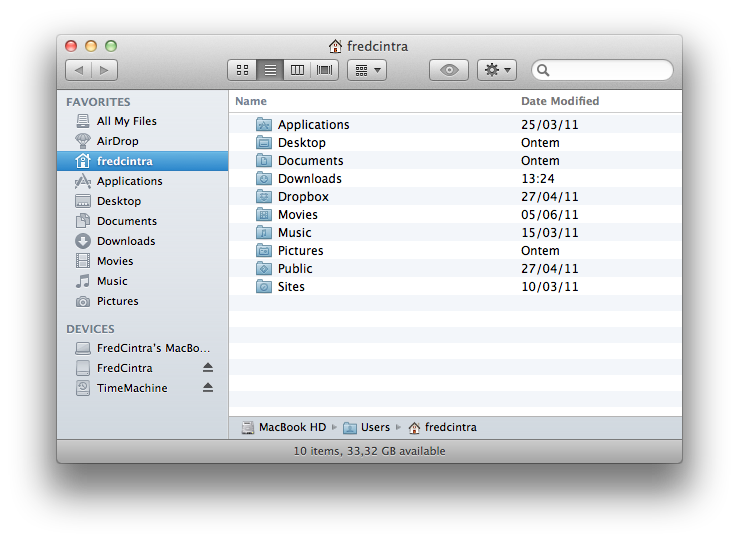Click the 05/06/11 date for Movies
Viewport: 739px width, 542px height.
pyautogui.click(x=550, y=214)
